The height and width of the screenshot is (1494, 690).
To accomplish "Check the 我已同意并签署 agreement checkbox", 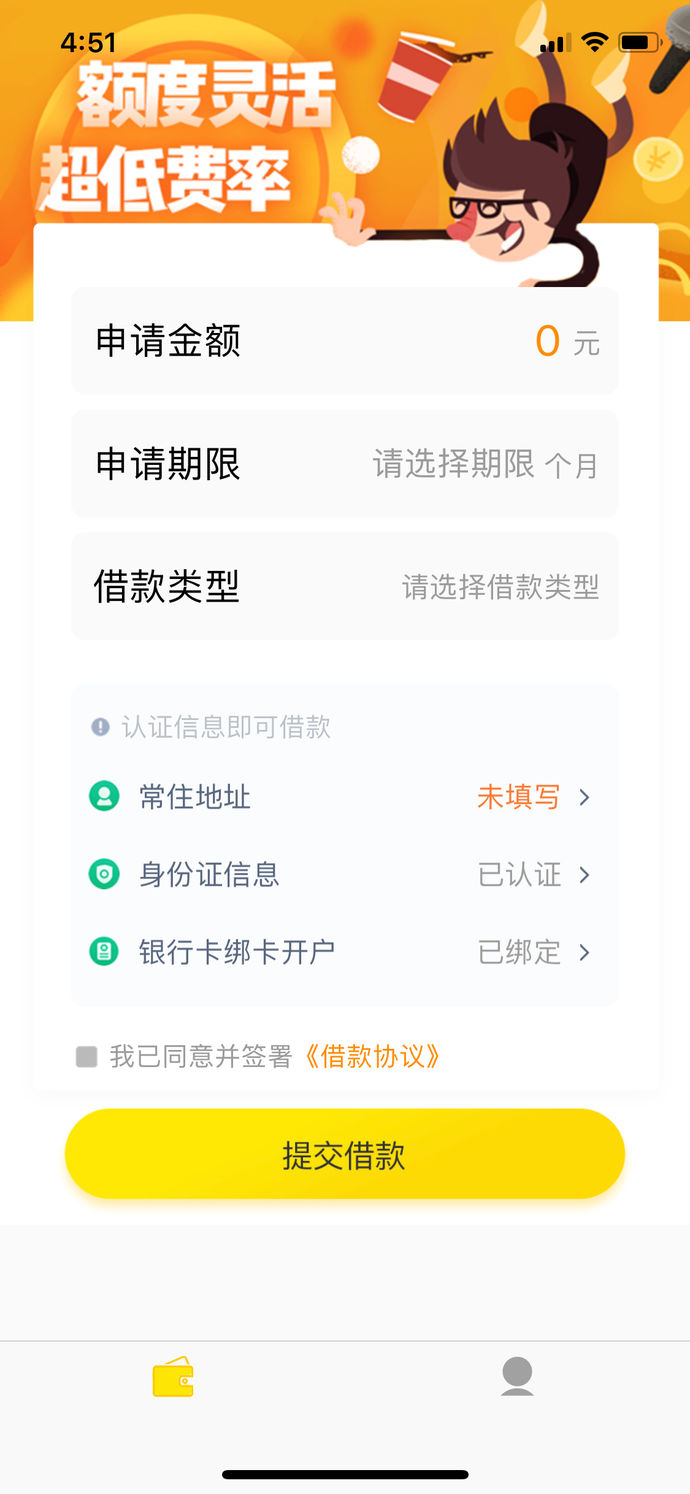I will click(x=87, y=1056).
